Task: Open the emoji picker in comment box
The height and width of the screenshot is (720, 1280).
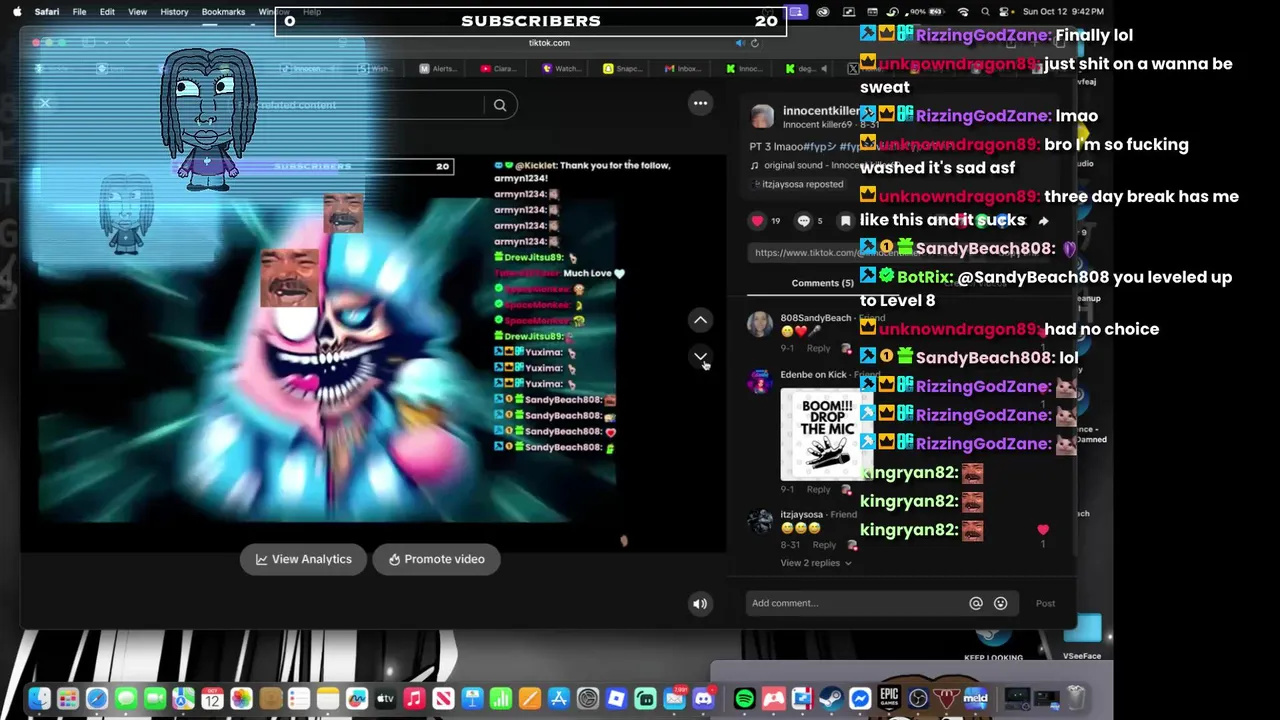Action: tap(1000, 603)
